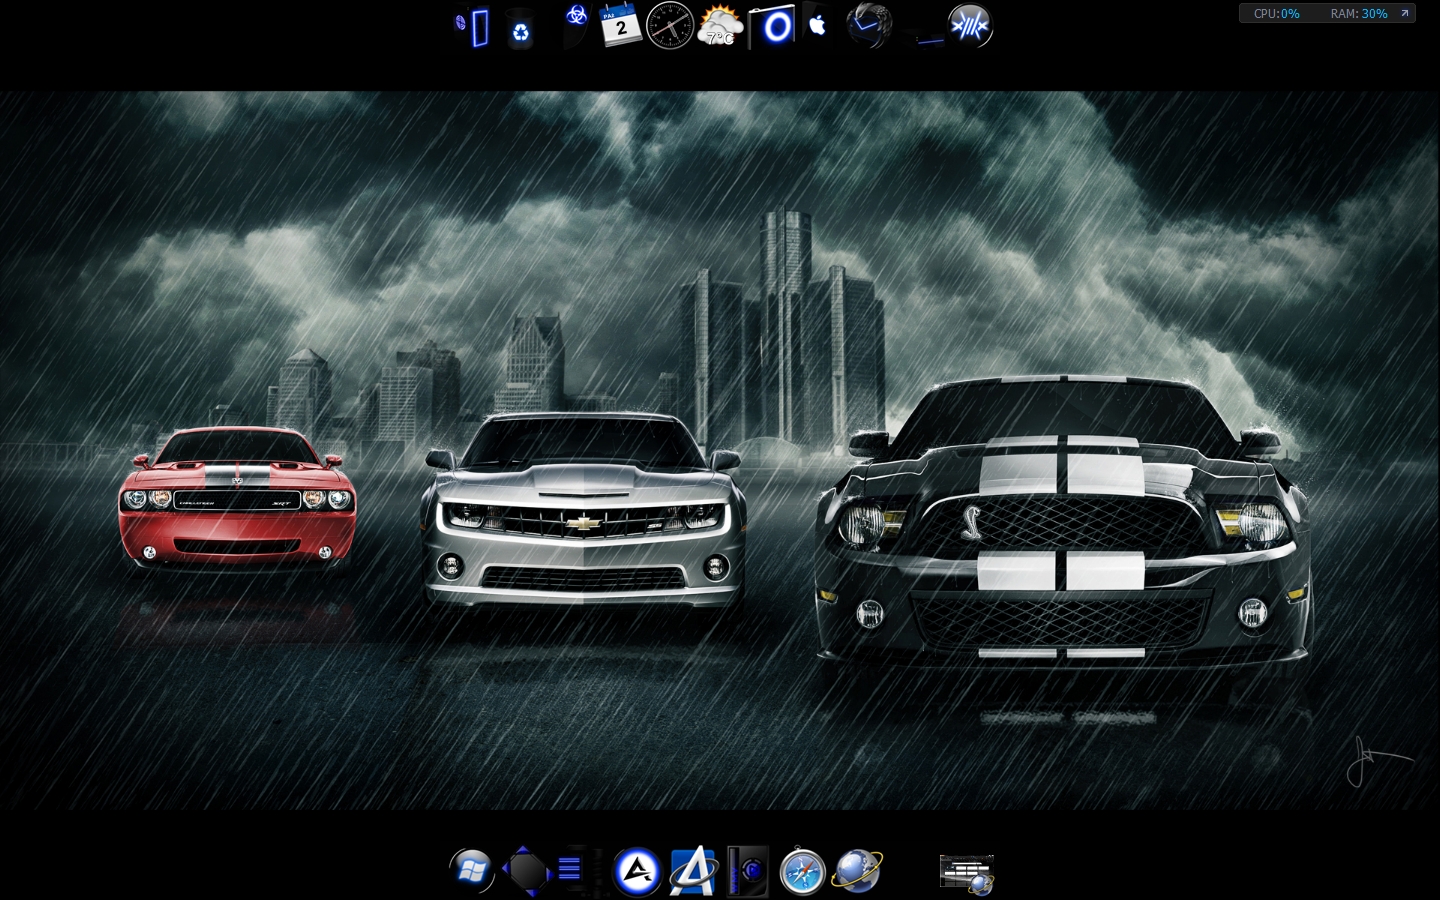Click the flat black box with blue line

click(927, 38)
